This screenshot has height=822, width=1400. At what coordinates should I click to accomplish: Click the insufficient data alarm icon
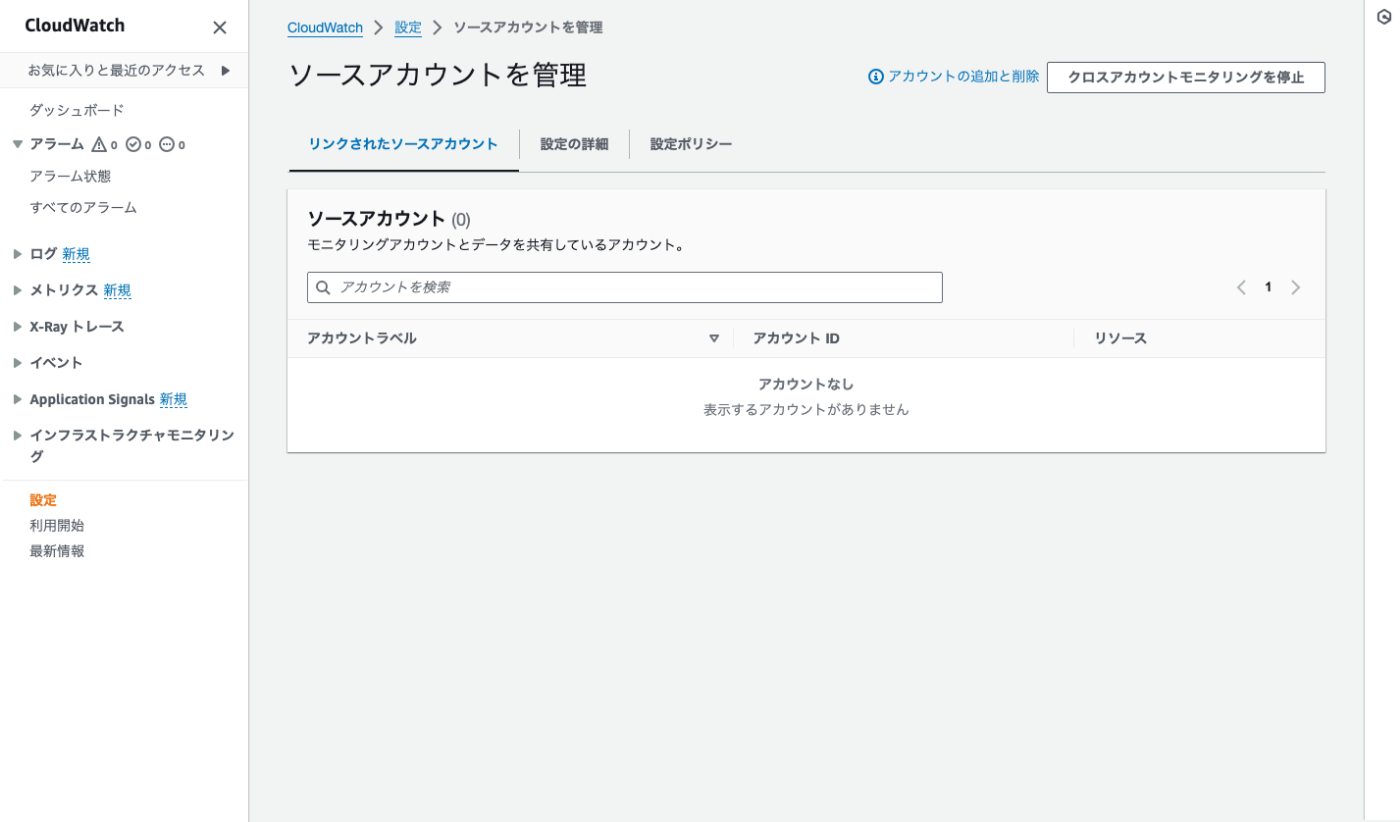(x=167, y=145)
